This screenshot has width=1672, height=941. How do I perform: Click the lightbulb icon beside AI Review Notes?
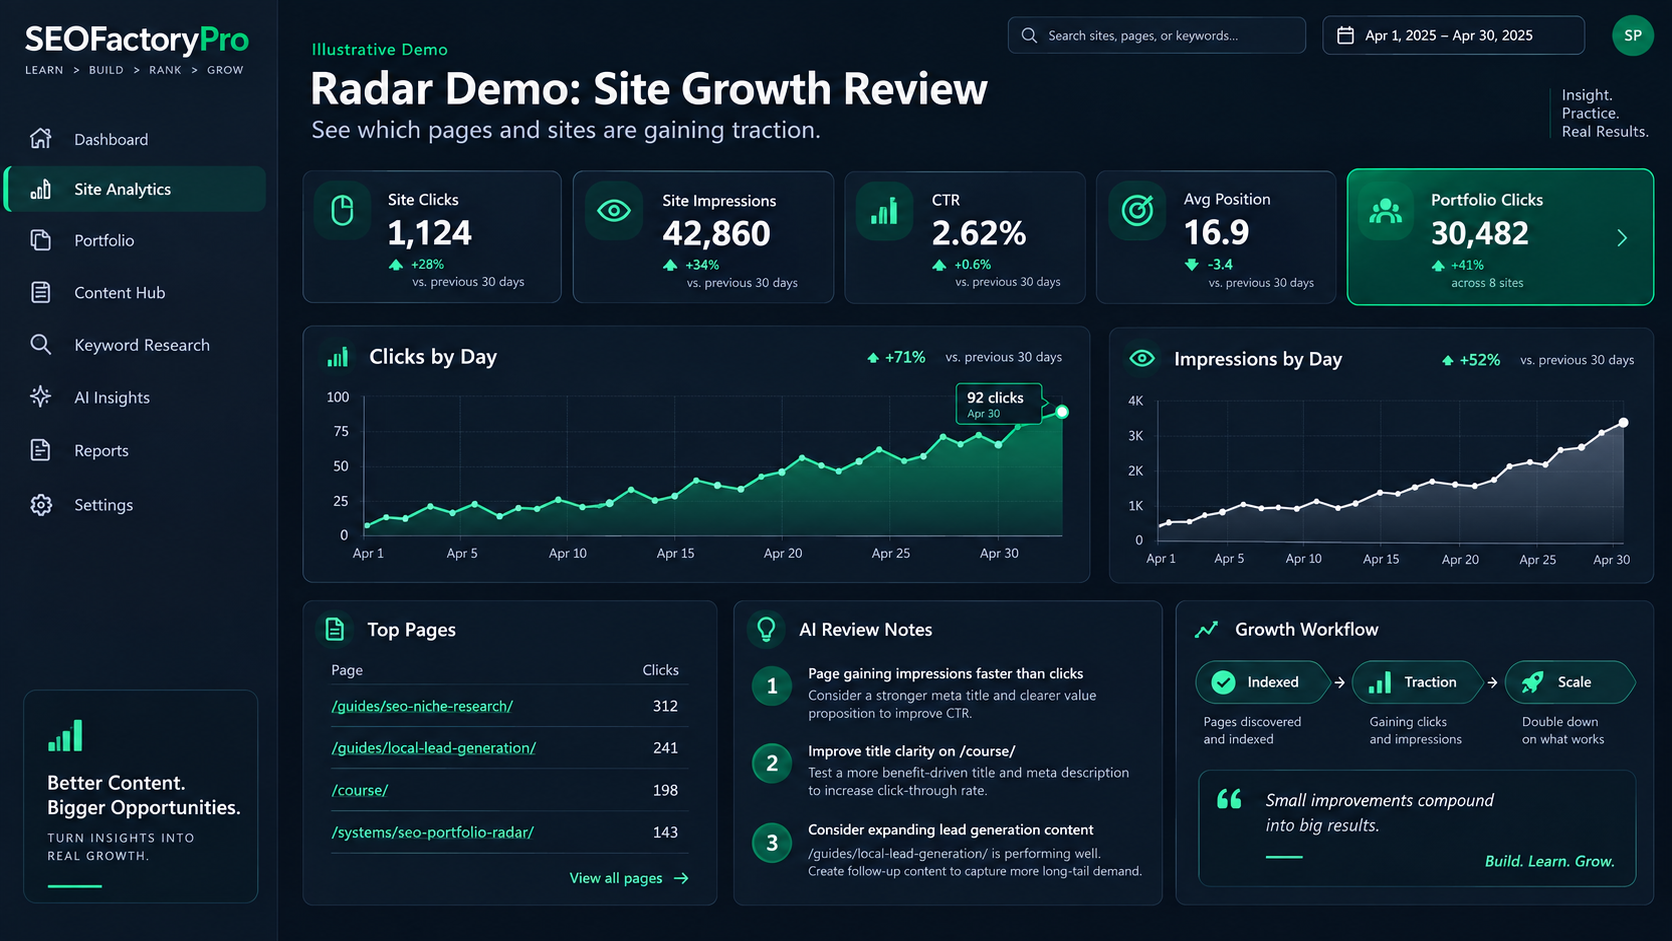coord(766,629)
